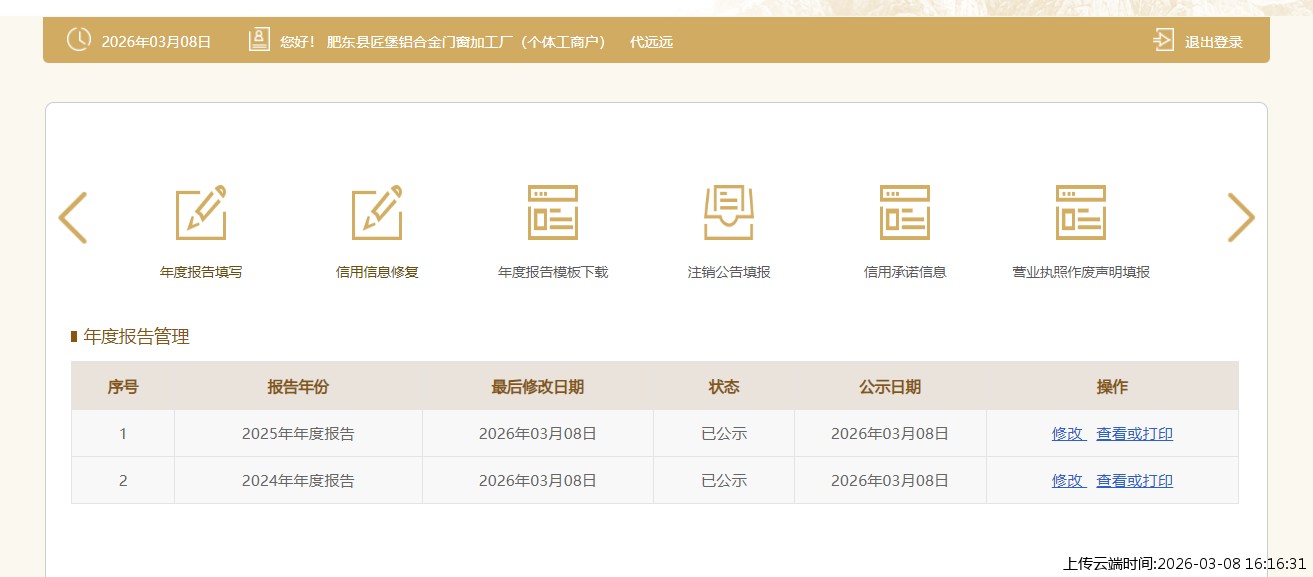The height and width of the screenshot is (577, 1313).
Task: Open the 信用承诺信息 icon
Action: coord(904,213)
